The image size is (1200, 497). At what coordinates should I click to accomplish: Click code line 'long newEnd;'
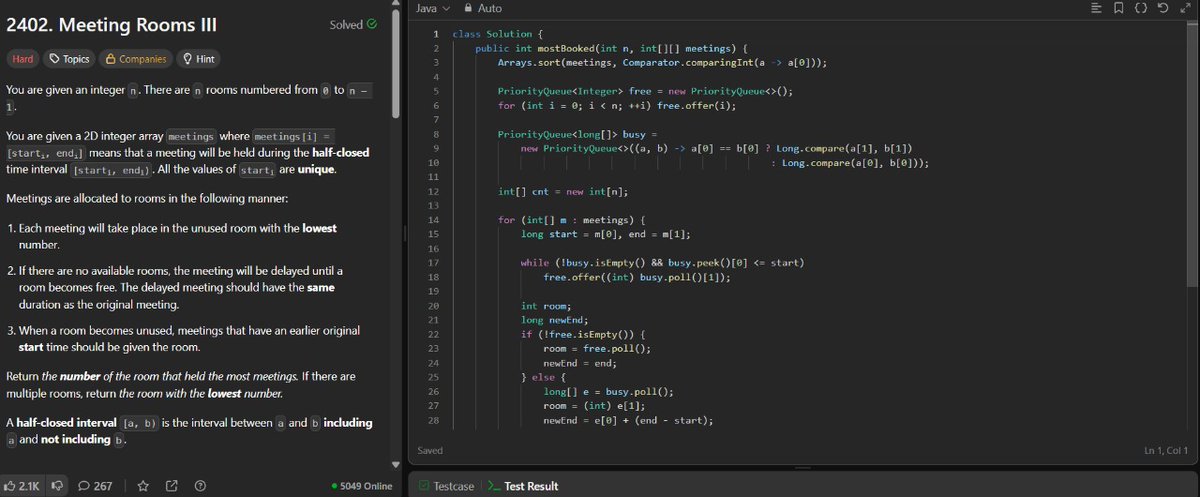[553, 320]
